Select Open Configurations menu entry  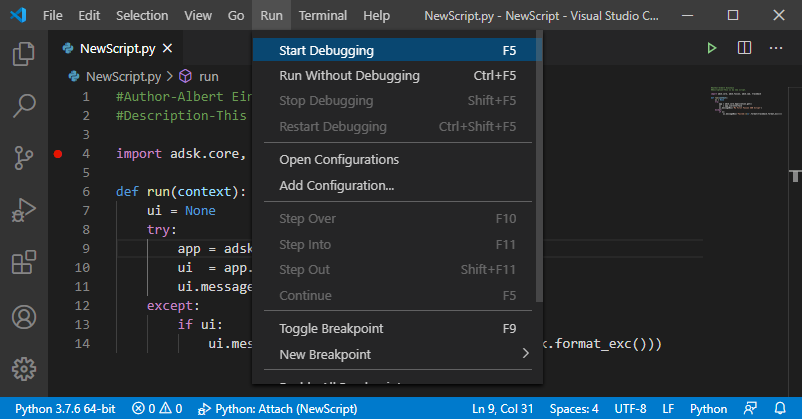click(397, 160)
